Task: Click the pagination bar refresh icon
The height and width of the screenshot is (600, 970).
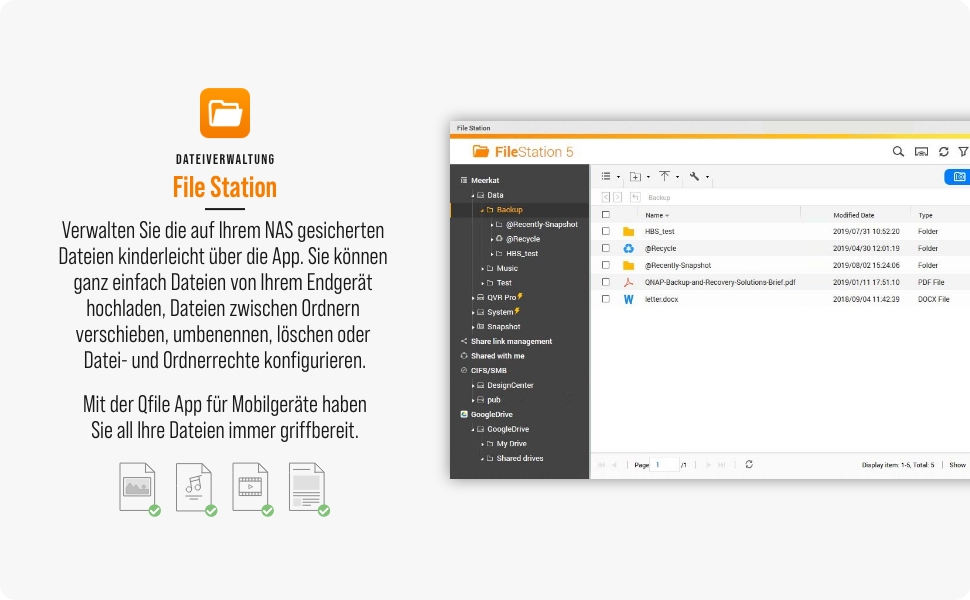Action: (749, 464)
